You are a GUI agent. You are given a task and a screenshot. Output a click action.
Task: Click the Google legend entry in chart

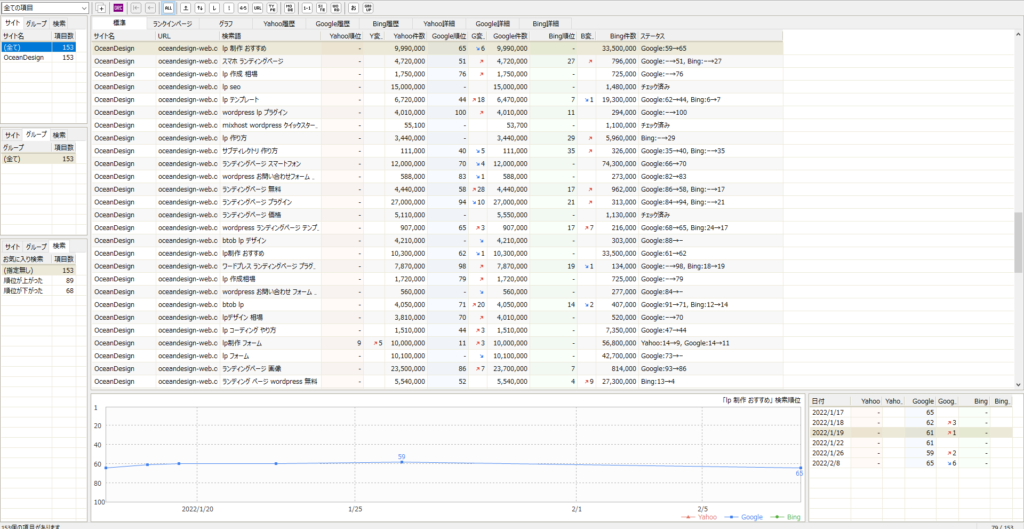[743, 517]
